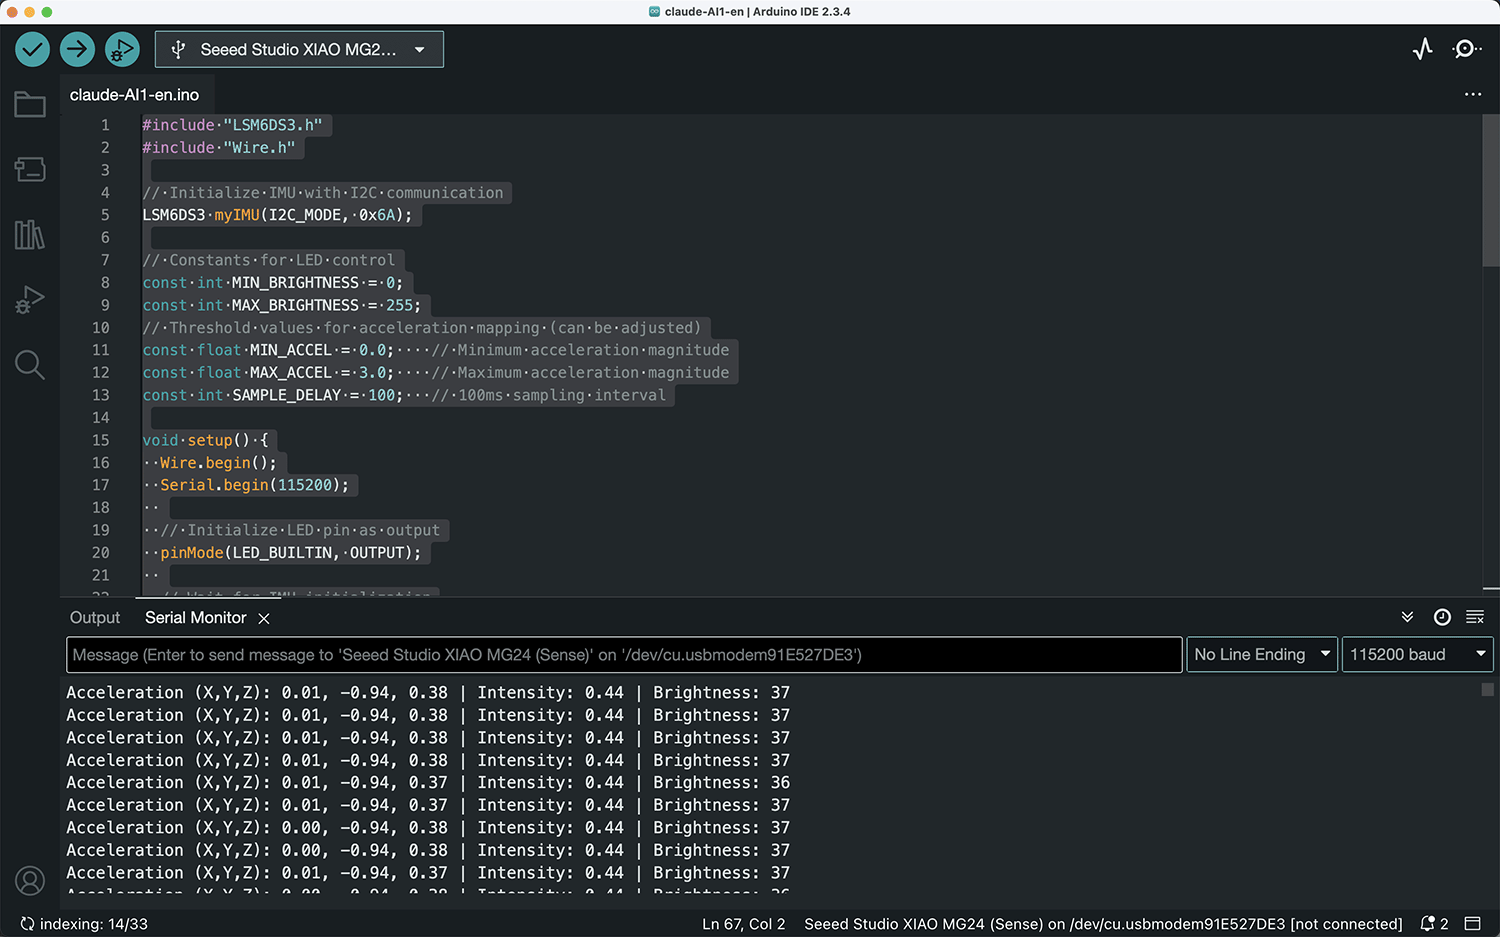The height and width of the screenshot is (937, 1500).
Task: Click the 'const int MIN_BRIGHTNESS = 0;' line
Action: click(273, 283)
